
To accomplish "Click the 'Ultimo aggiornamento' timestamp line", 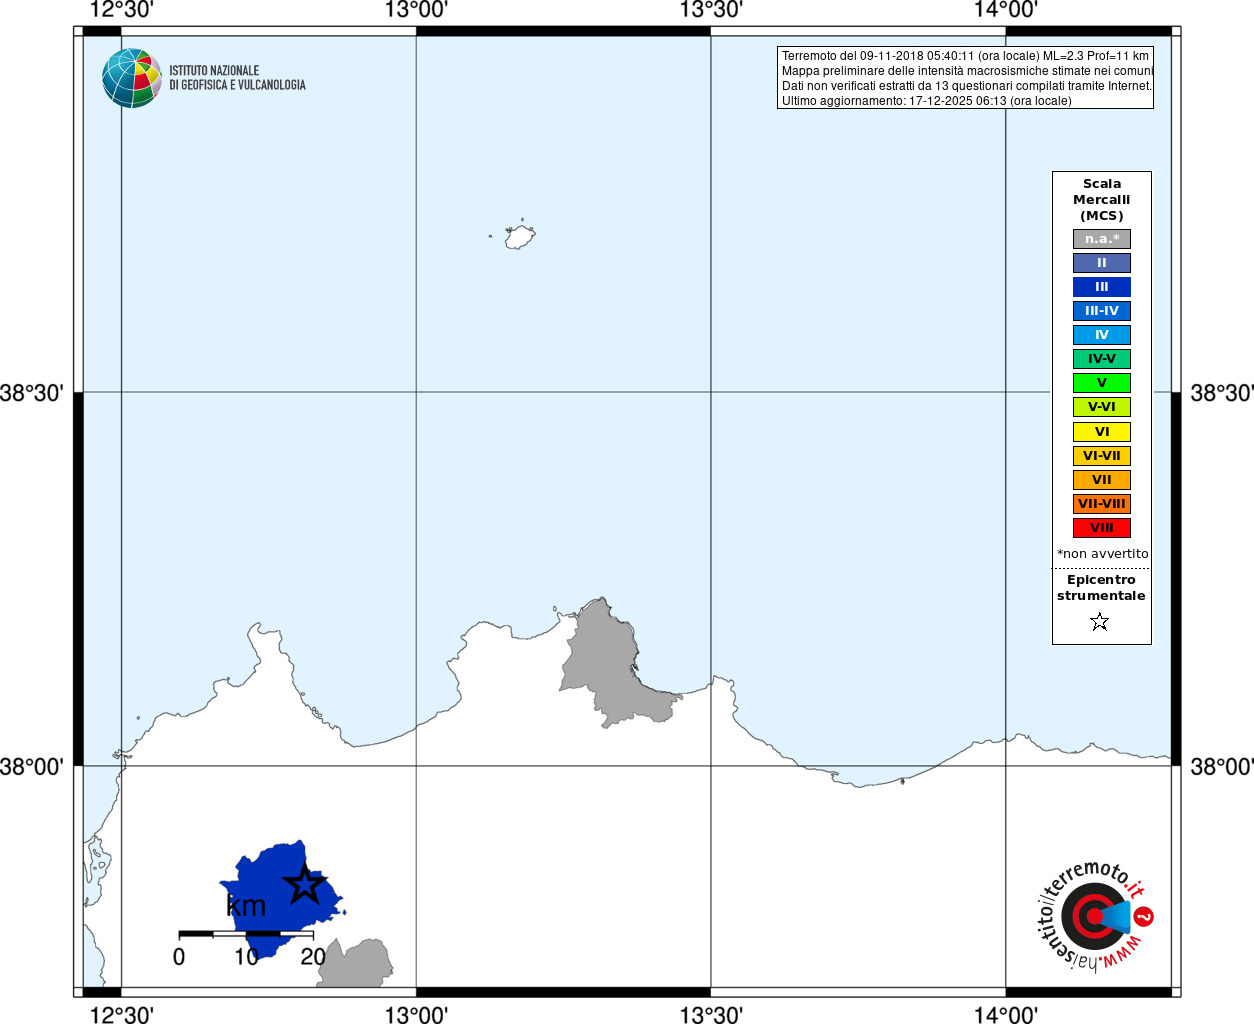I will click(x=926, y=101).
